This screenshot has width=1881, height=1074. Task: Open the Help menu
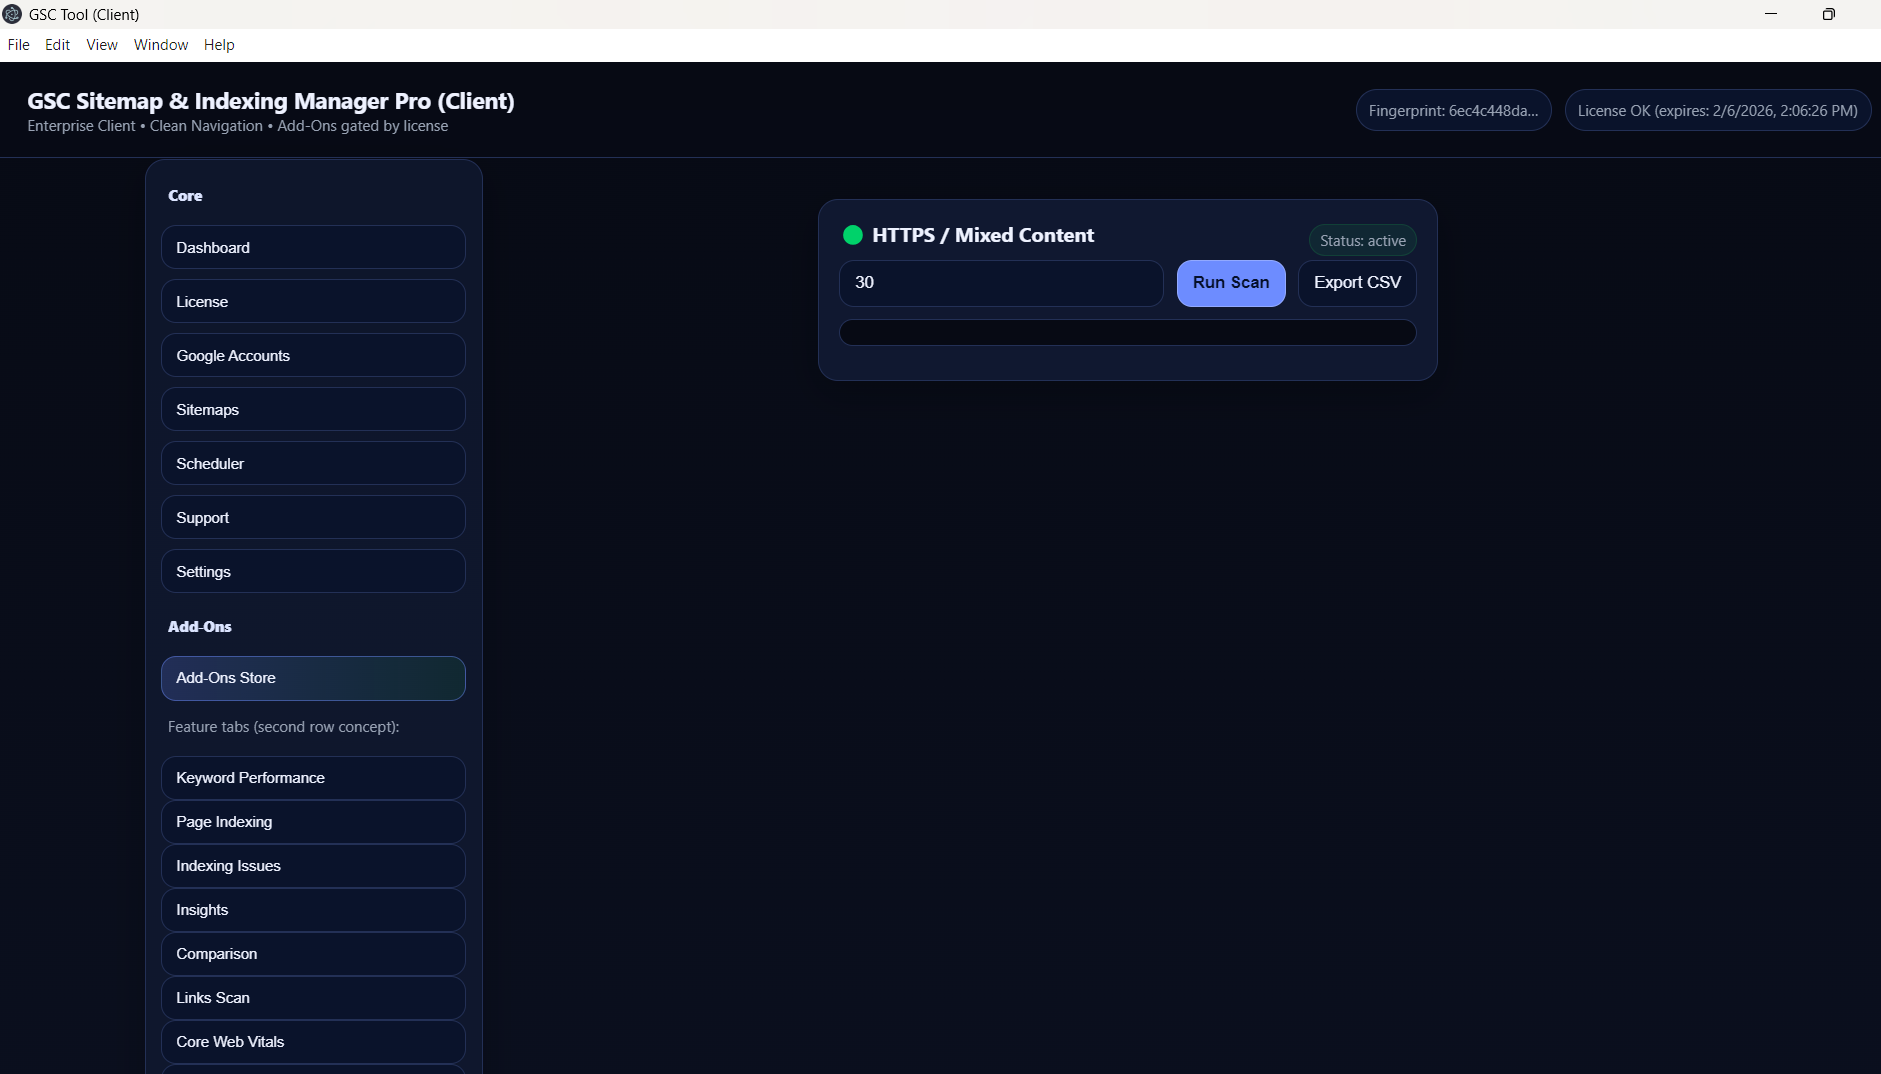coord(219,45)
